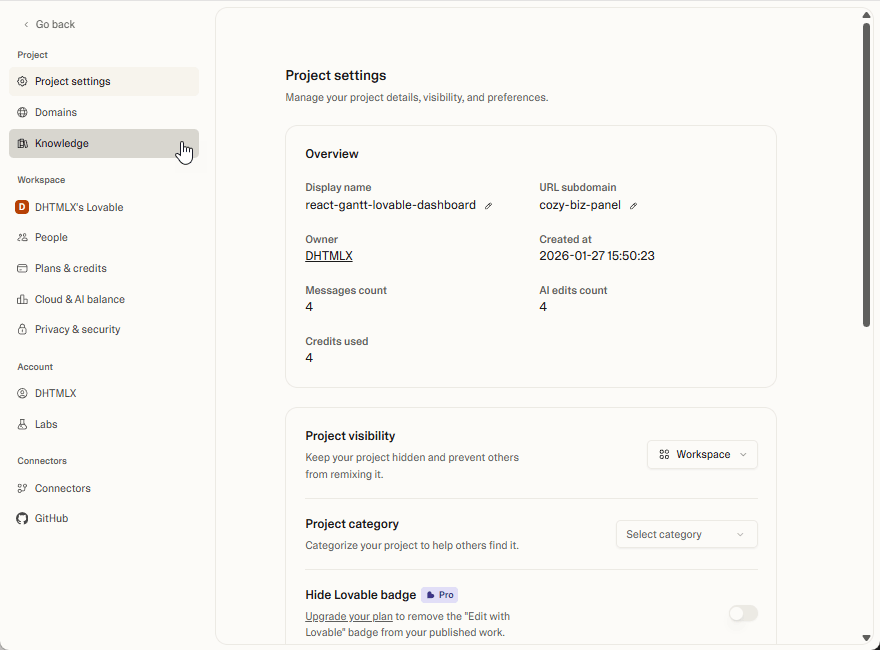Click the People sidebar icon
880x650 pixels.
(x=21, y=237)
